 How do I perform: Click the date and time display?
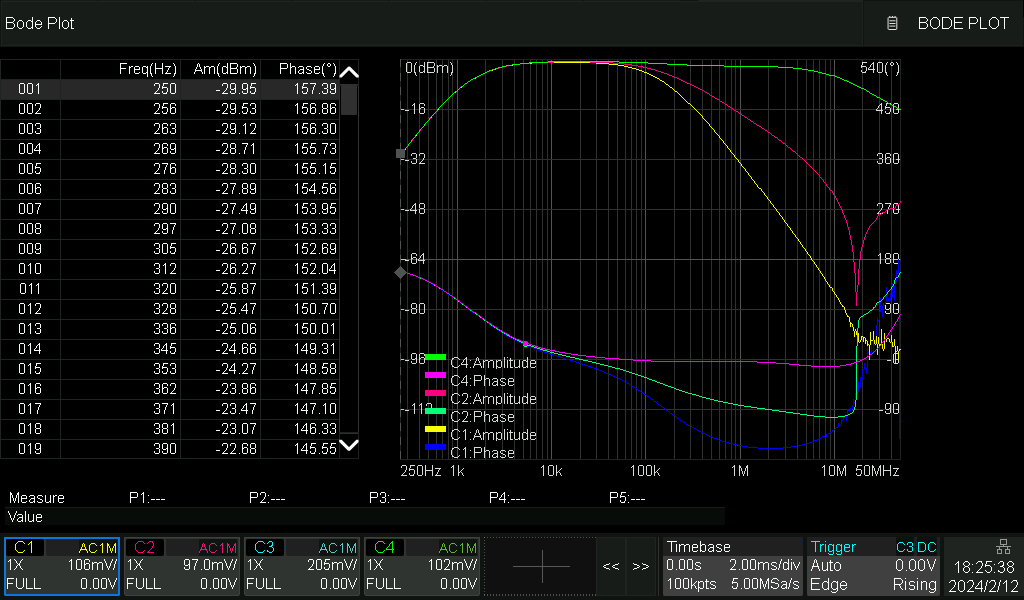point(984,576)
